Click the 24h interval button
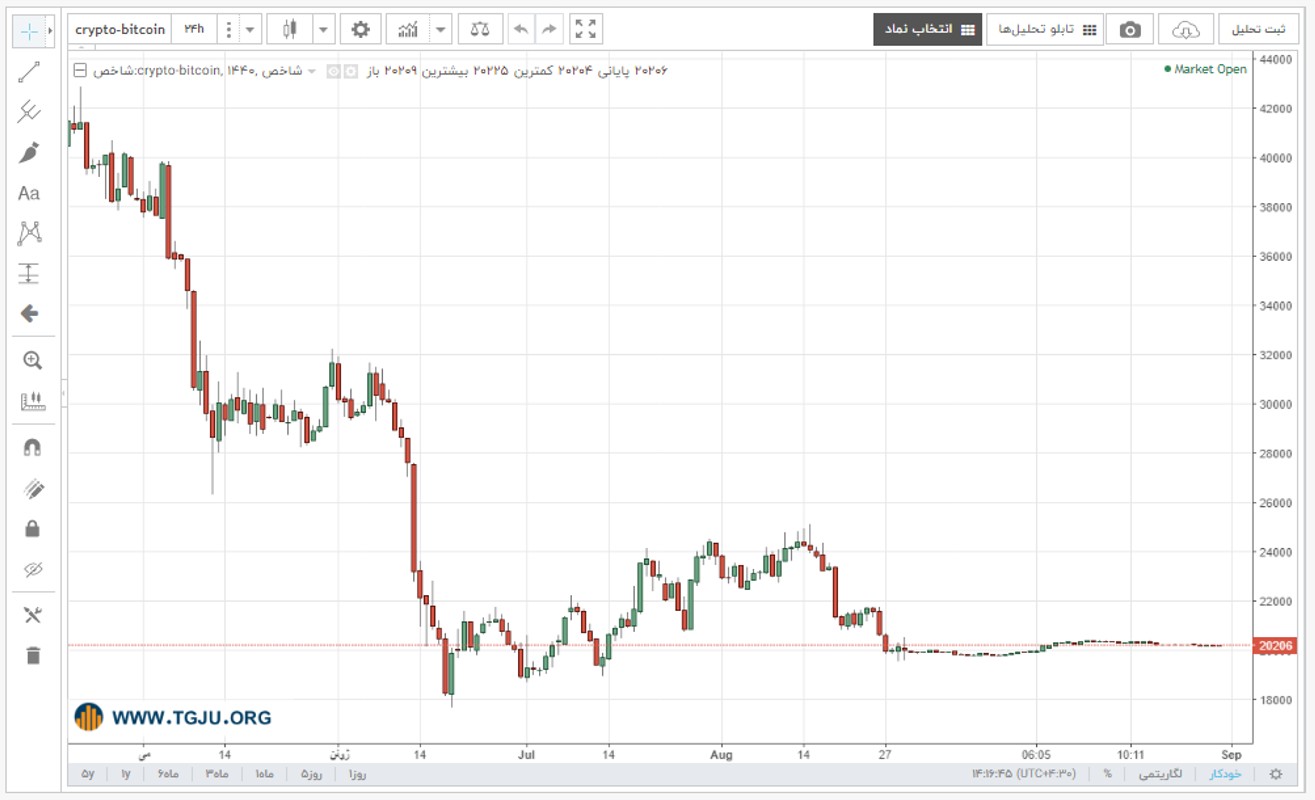 (193, 30)
